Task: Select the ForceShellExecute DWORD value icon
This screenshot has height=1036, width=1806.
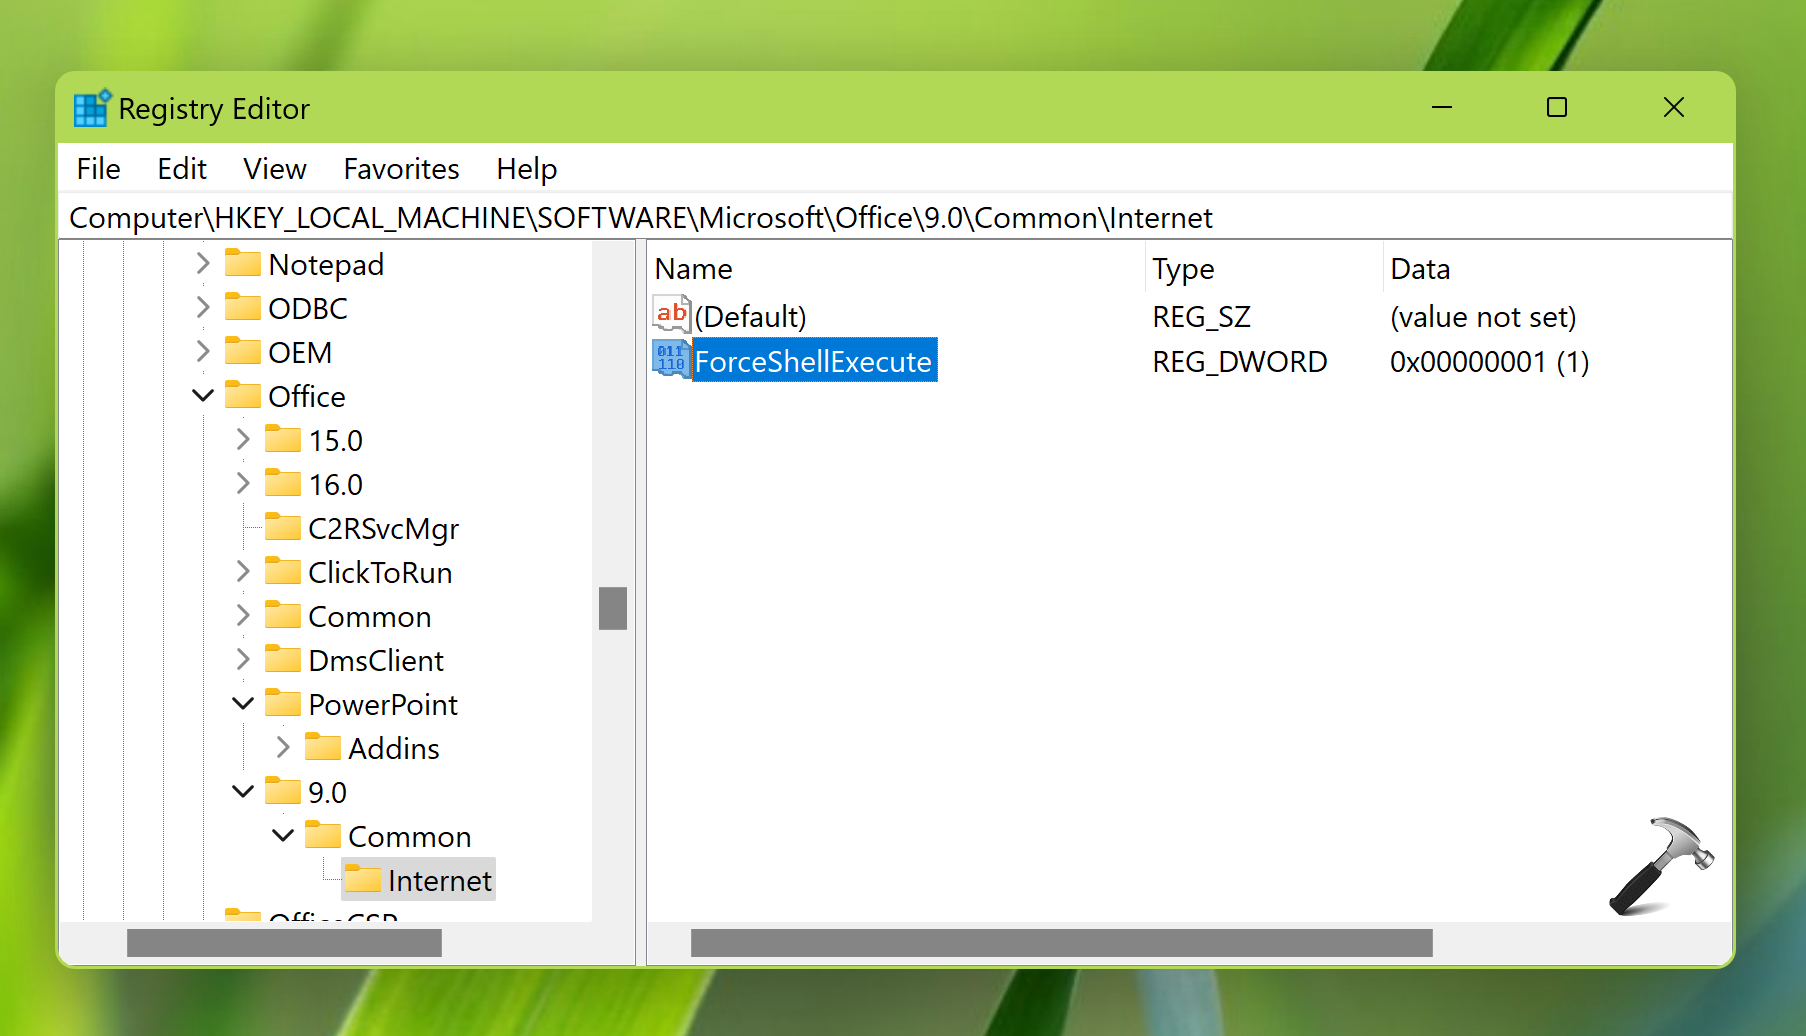Action: coord(671,360)
